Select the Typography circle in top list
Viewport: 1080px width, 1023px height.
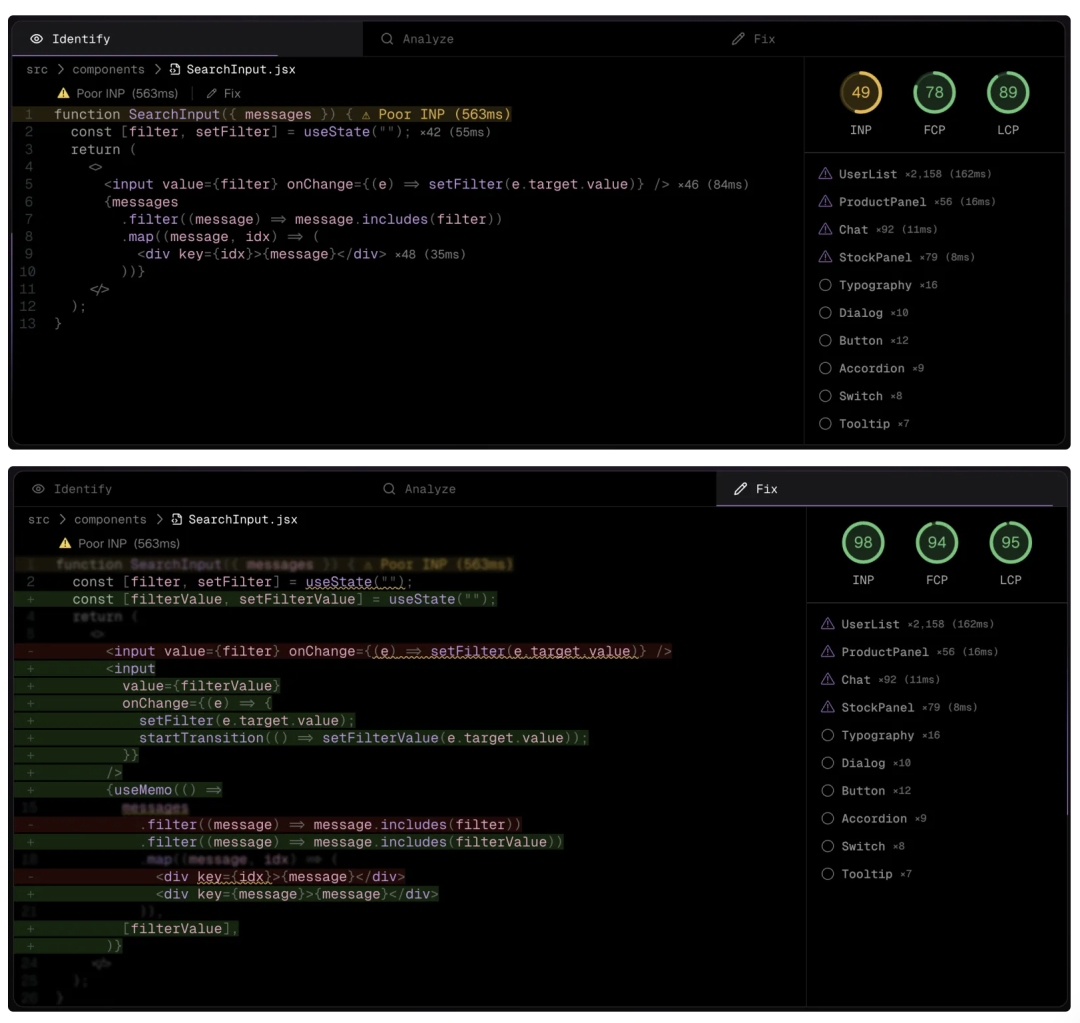tap(825, 285)
